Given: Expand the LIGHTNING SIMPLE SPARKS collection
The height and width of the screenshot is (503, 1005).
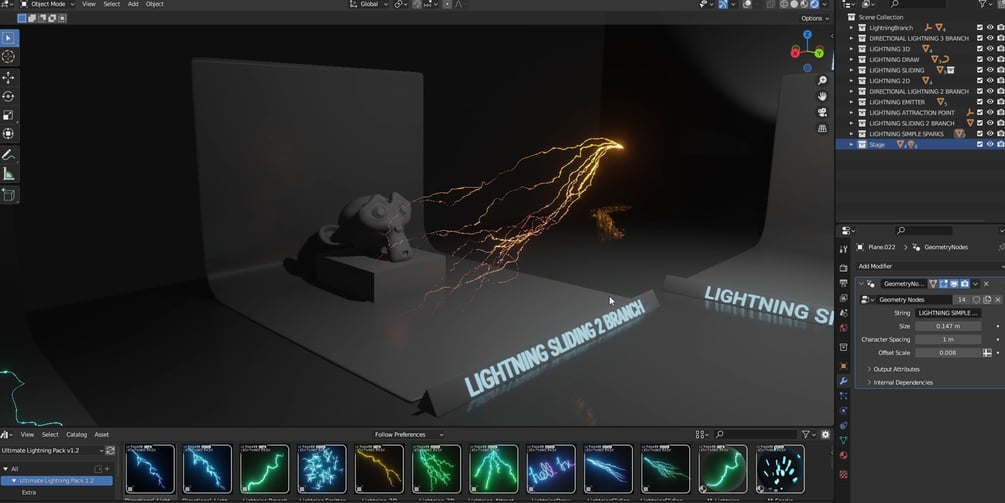Looking at the screenshot, I should point(851,134).
